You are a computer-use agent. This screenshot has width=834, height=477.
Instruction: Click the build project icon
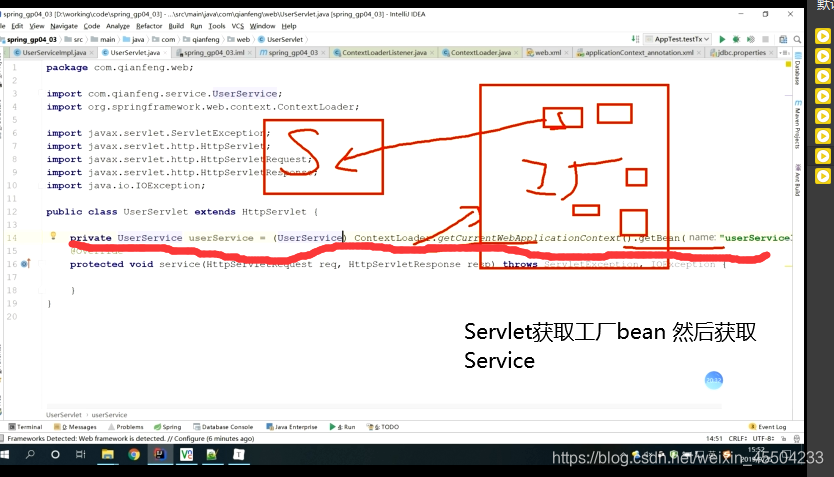coord(635,39)
